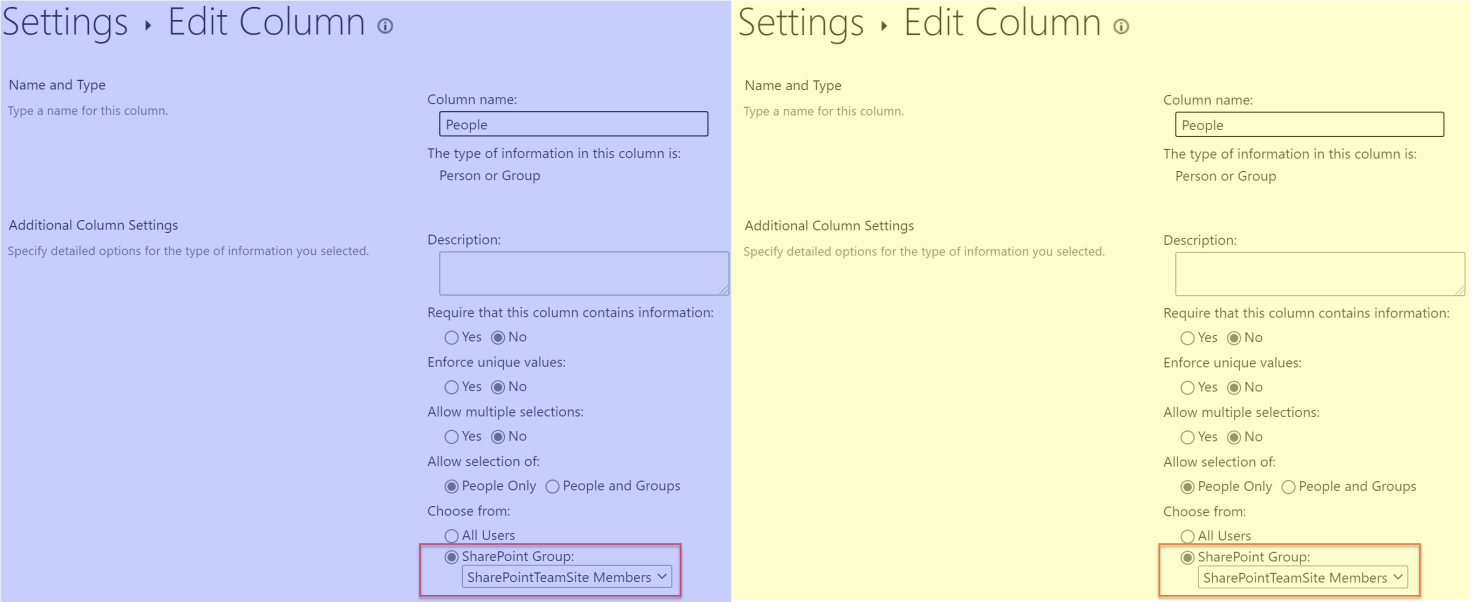Click the info icon in blue panel title

[385, 27]
